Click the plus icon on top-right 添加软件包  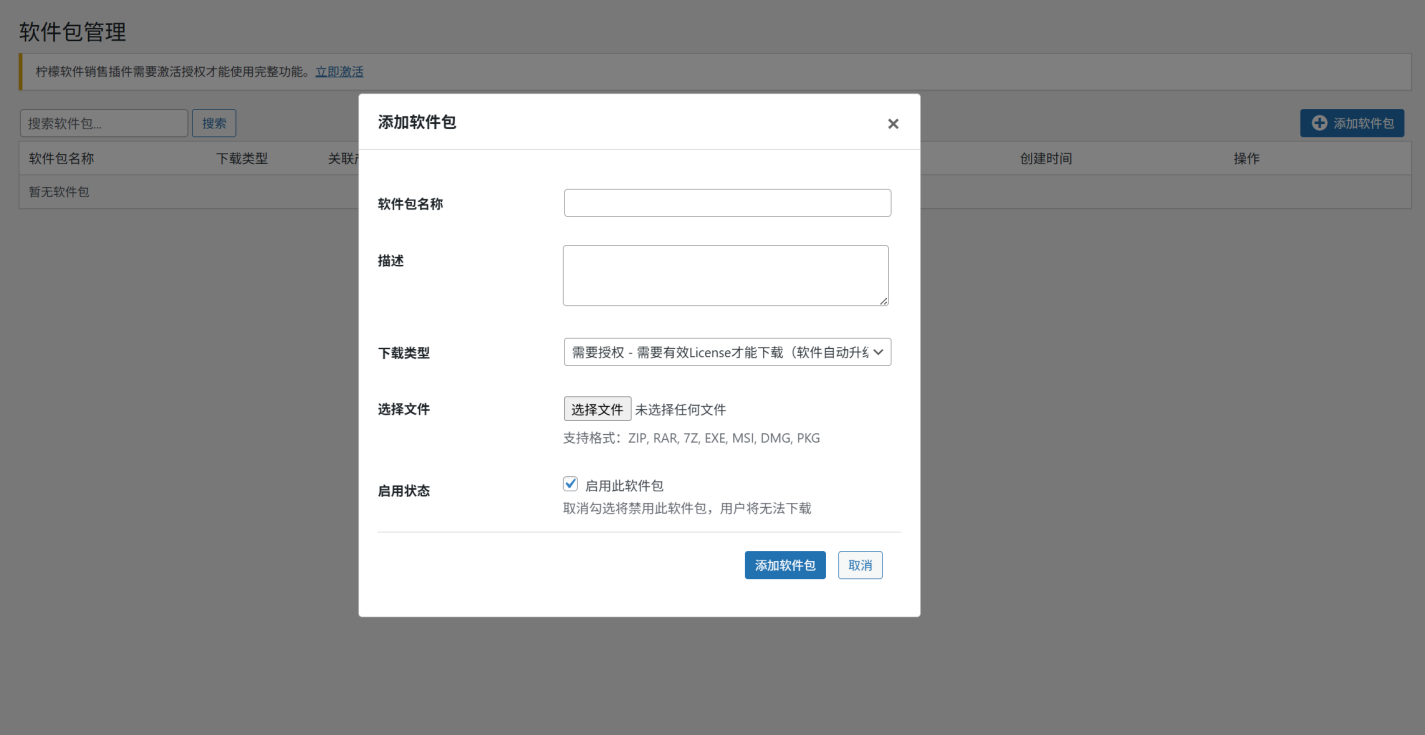coord(1319,123)
